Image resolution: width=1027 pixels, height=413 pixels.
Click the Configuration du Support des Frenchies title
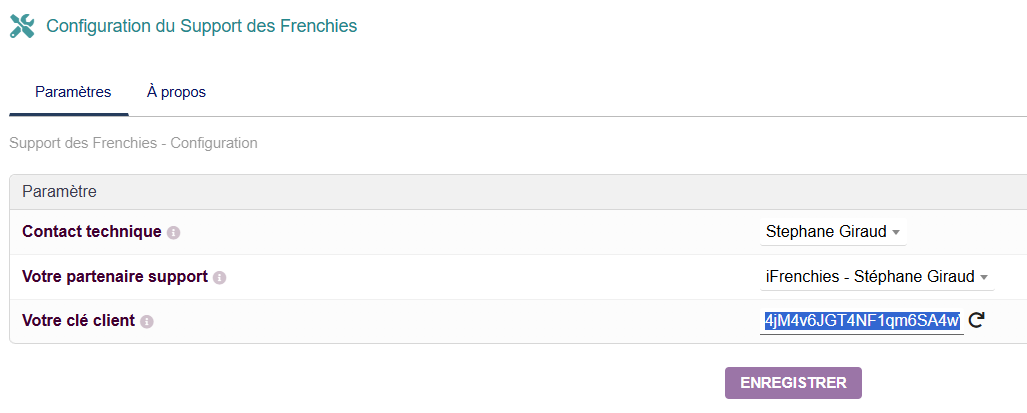tap(201, 26)
